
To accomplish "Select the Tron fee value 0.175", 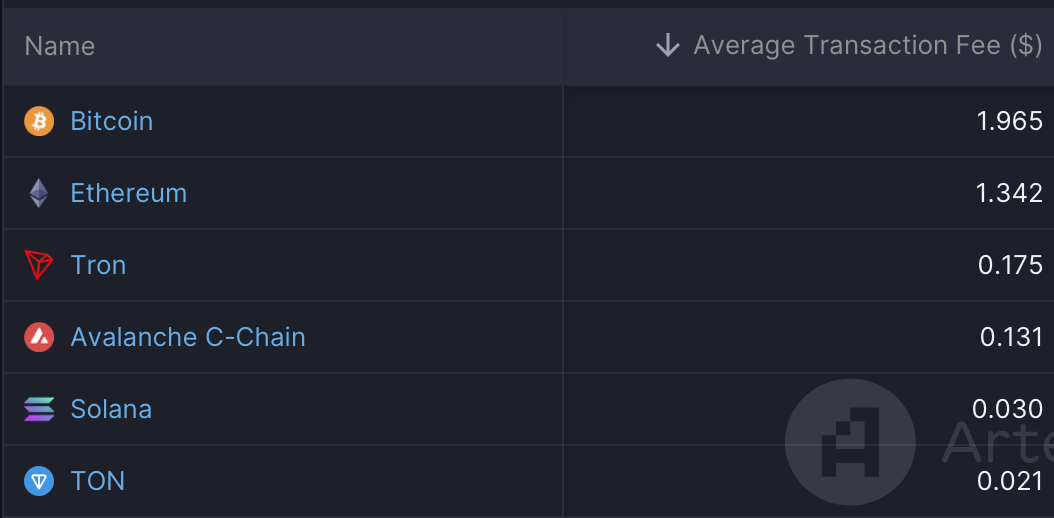I will coord(1010,265).
